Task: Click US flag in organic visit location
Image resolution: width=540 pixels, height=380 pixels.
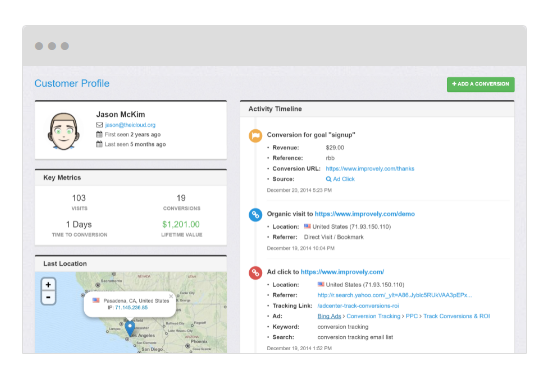Action: 307,226
